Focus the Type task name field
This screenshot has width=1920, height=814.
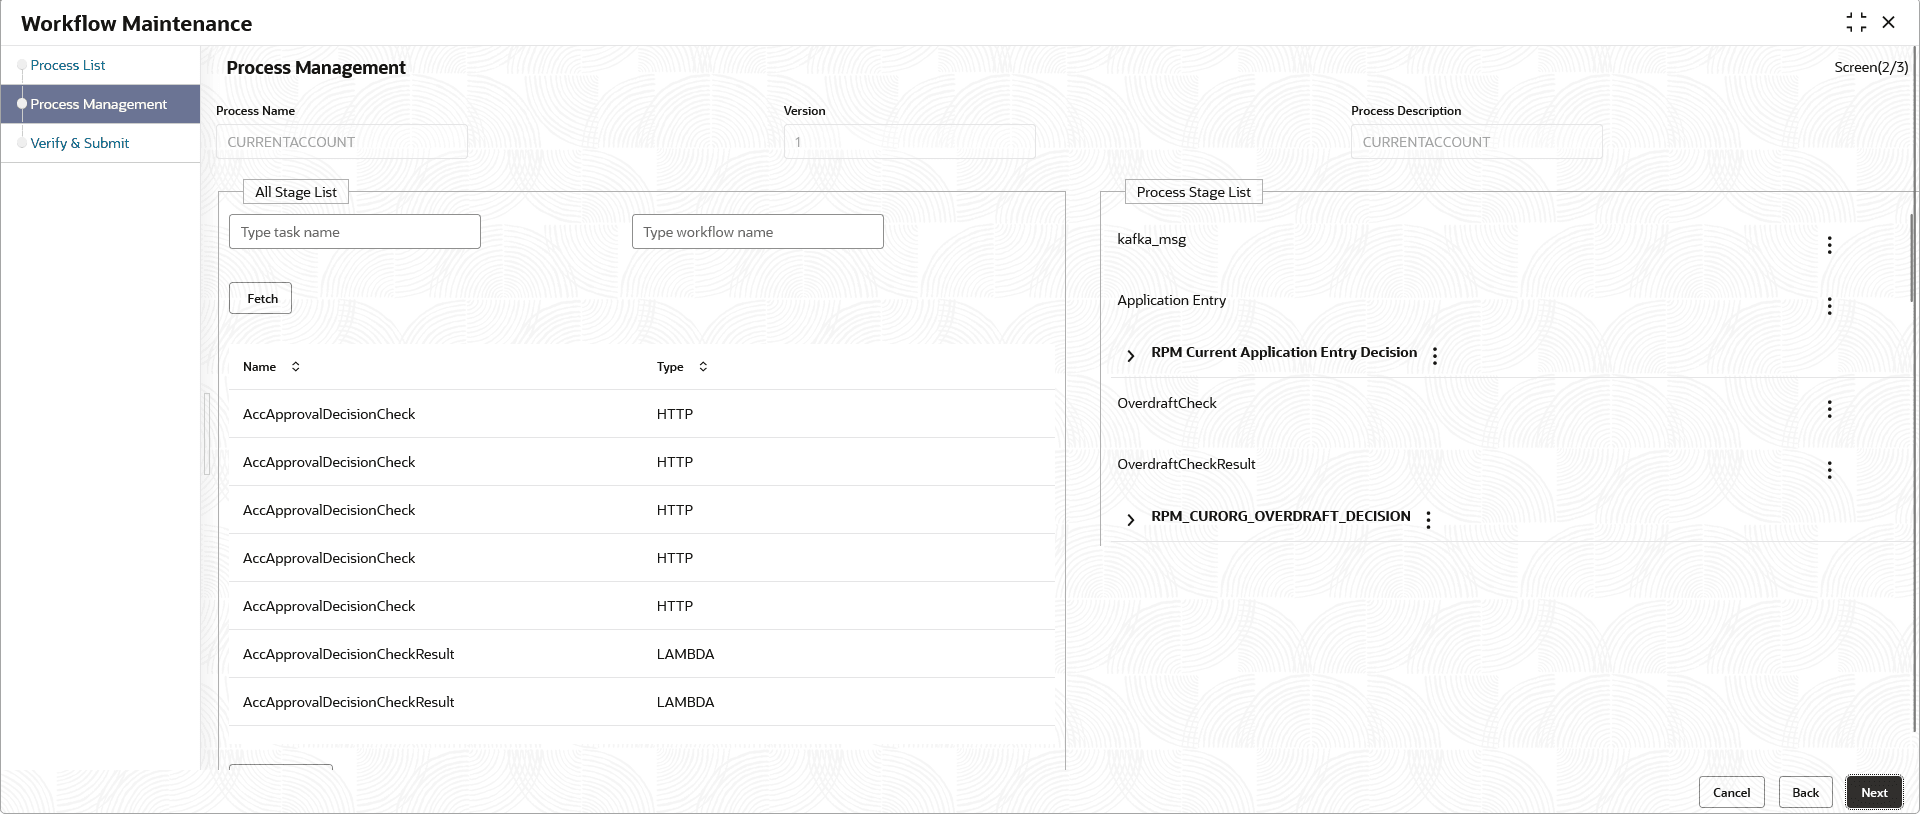tap(355, 232)
